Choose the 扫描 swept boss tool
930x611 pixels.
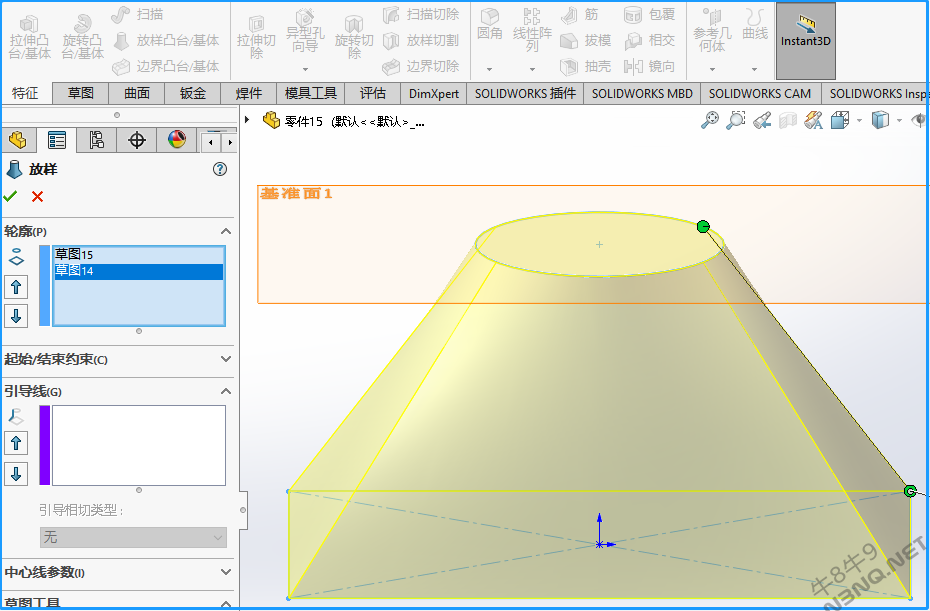tap(138, 14)
